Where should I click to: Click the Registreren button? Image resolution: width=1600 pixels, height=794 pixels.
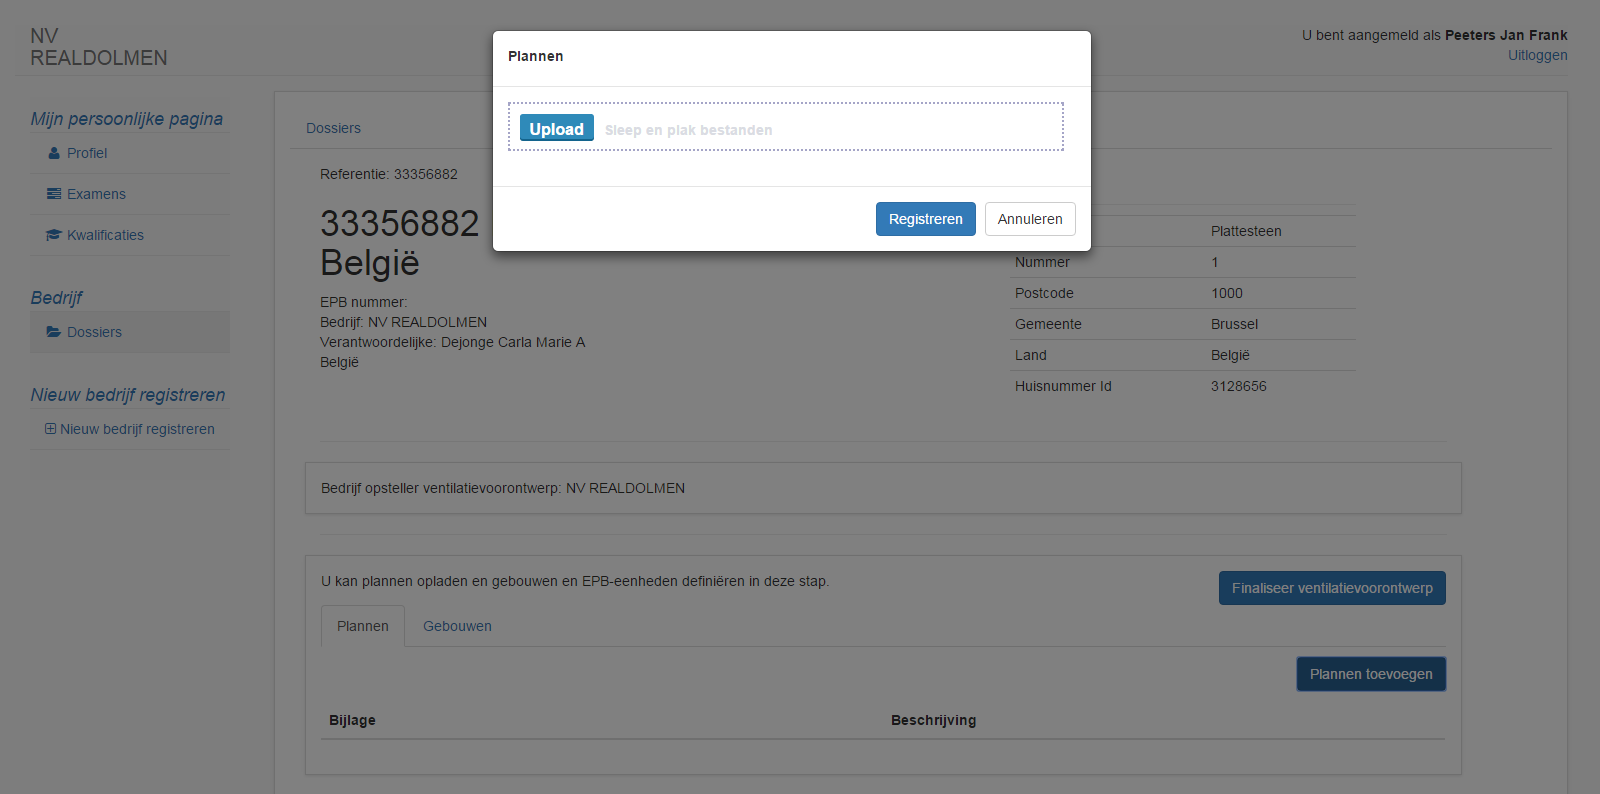tap(925, 219)
